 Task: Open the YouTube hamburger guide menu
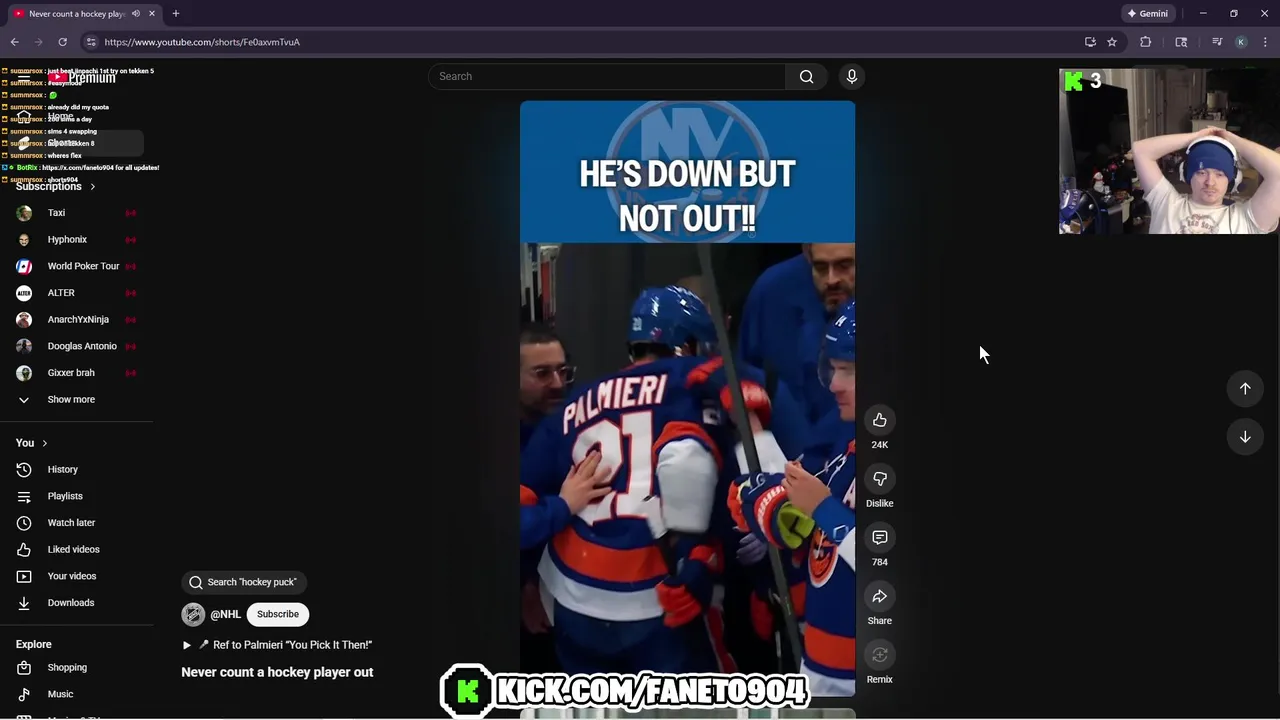23,77
